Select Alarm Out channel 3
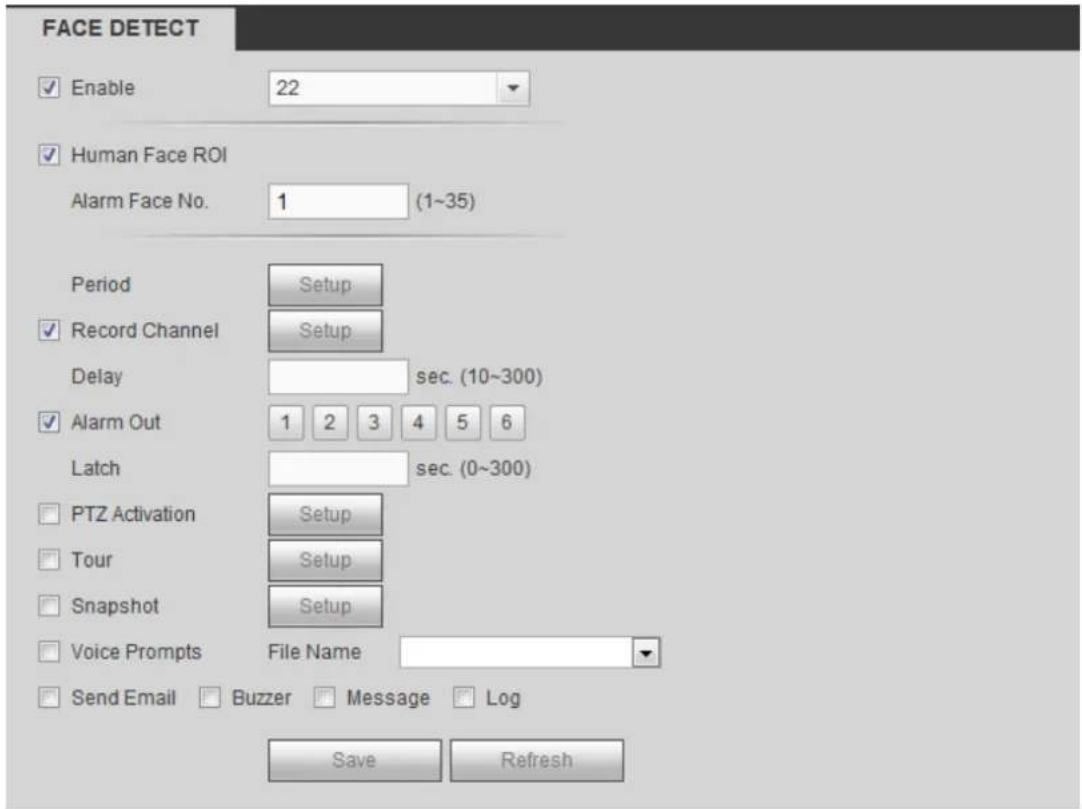 (374, 422)
